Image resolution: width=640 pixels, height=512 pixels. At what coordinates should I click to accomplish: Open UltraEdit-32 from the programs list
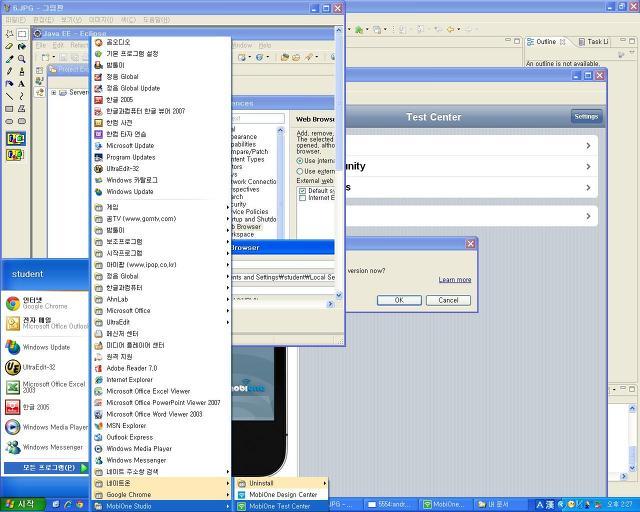[x=161, y=169]
